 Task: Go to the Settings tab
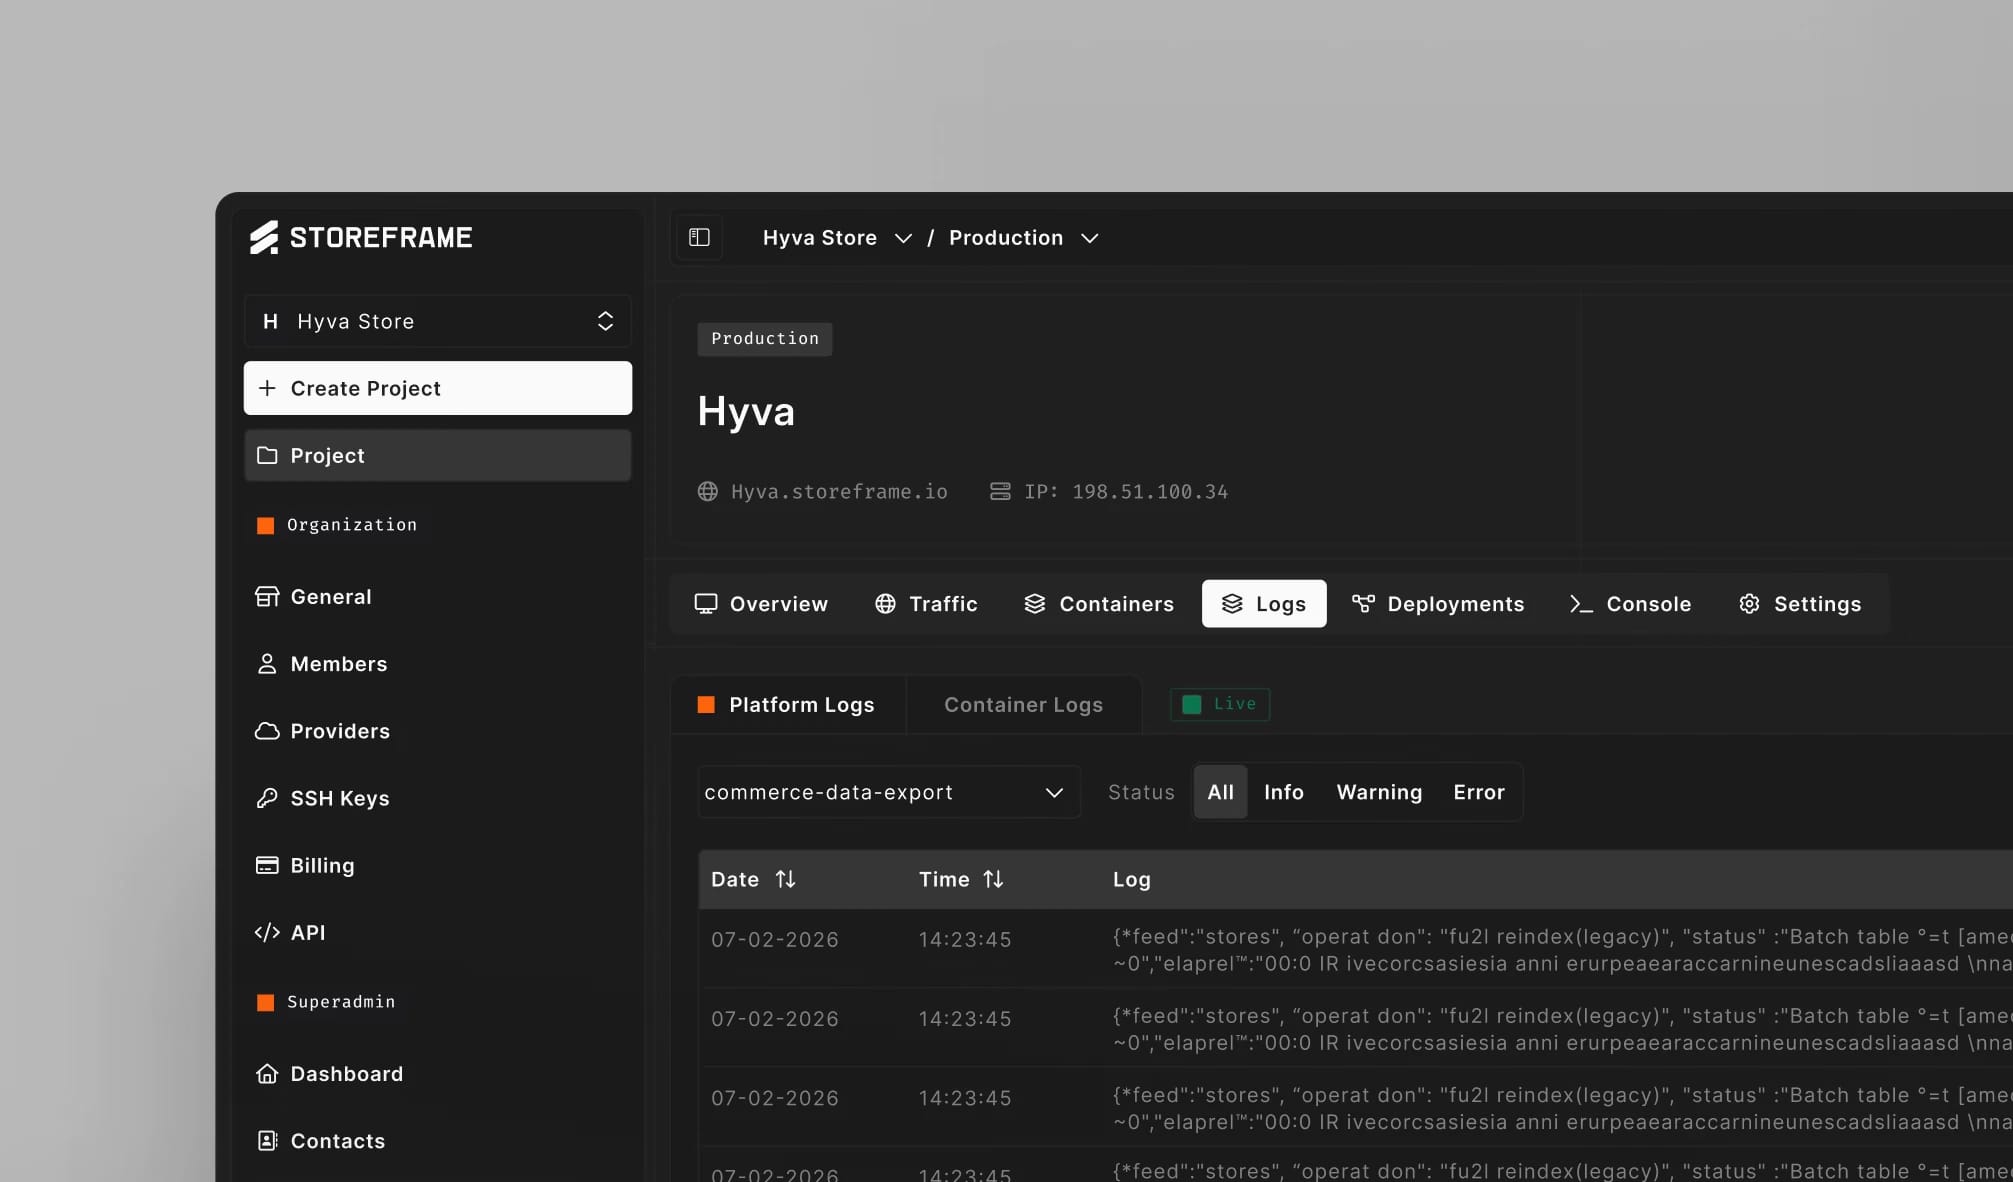1800,604
